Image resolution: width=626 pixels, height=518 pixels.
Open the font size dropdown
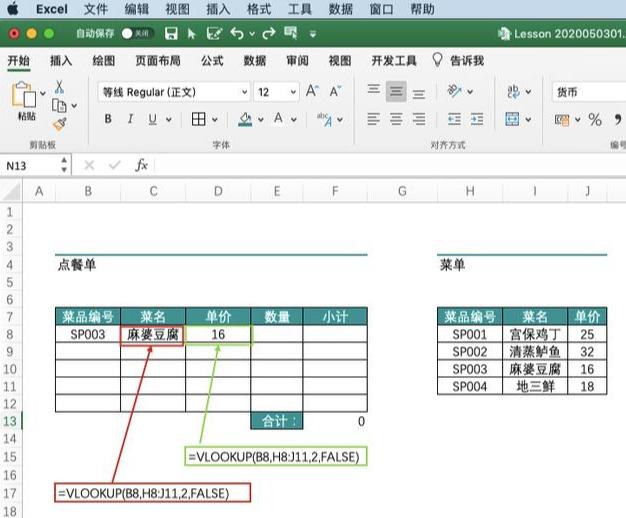[293, 92]
